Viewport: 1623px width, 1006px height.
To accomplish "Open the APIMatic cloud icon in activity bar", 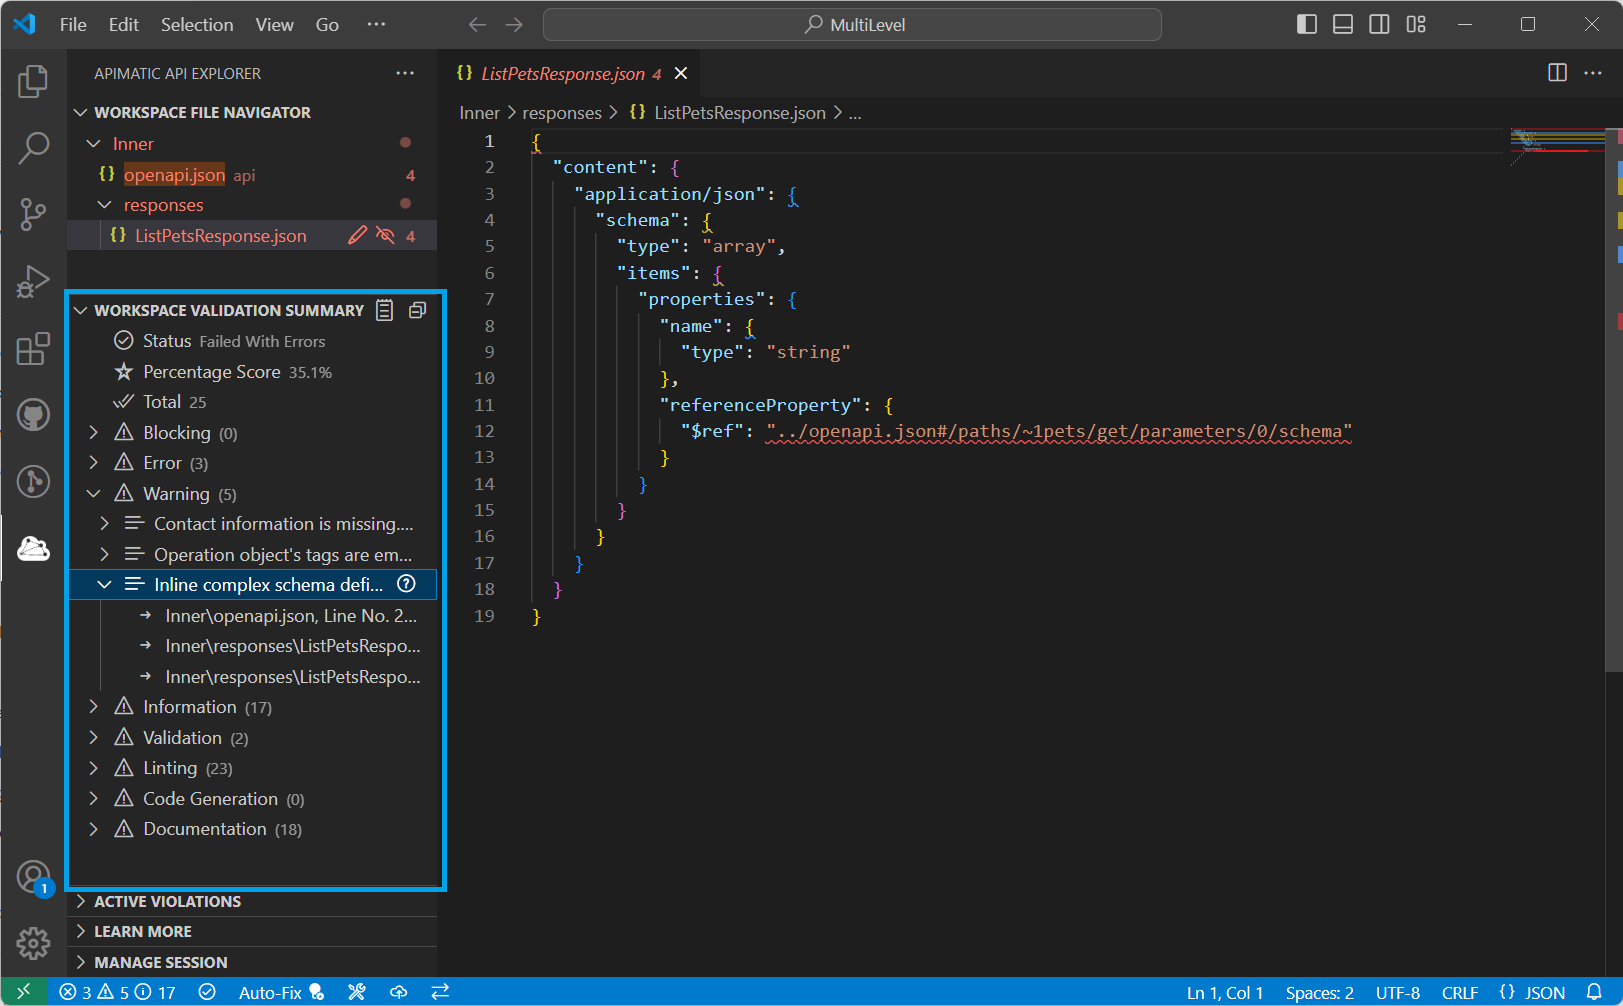I will click(33, 548).
